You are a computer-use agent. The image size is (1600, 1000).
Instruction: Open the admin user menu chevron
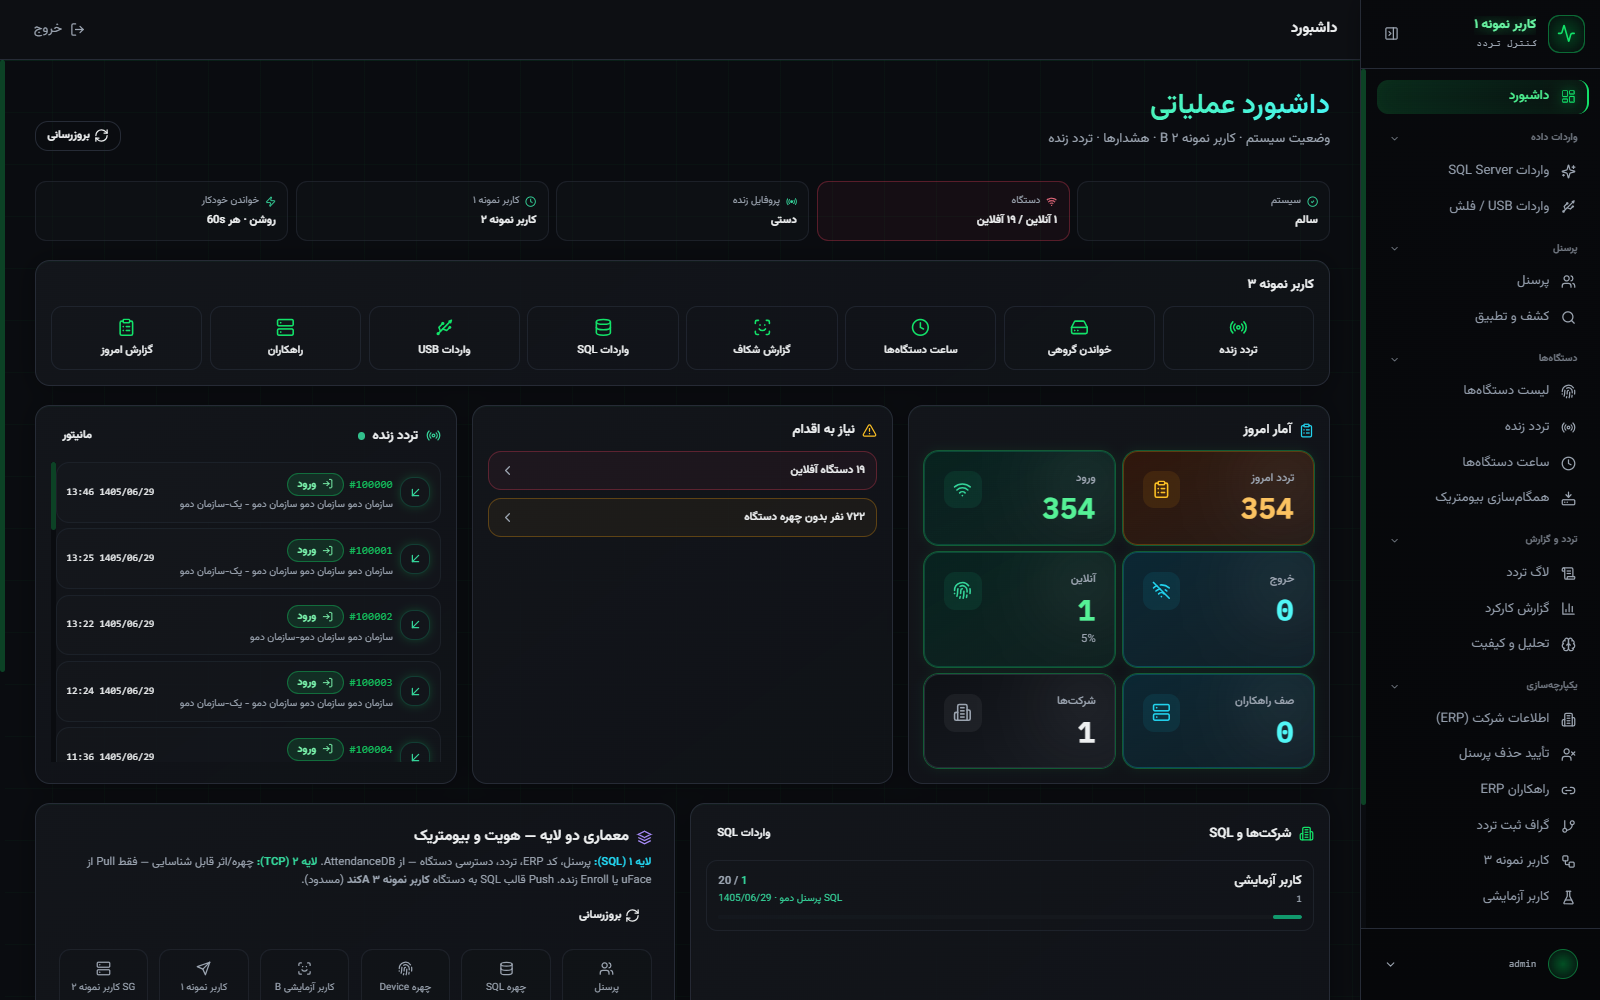click(x=1390, y=965)
